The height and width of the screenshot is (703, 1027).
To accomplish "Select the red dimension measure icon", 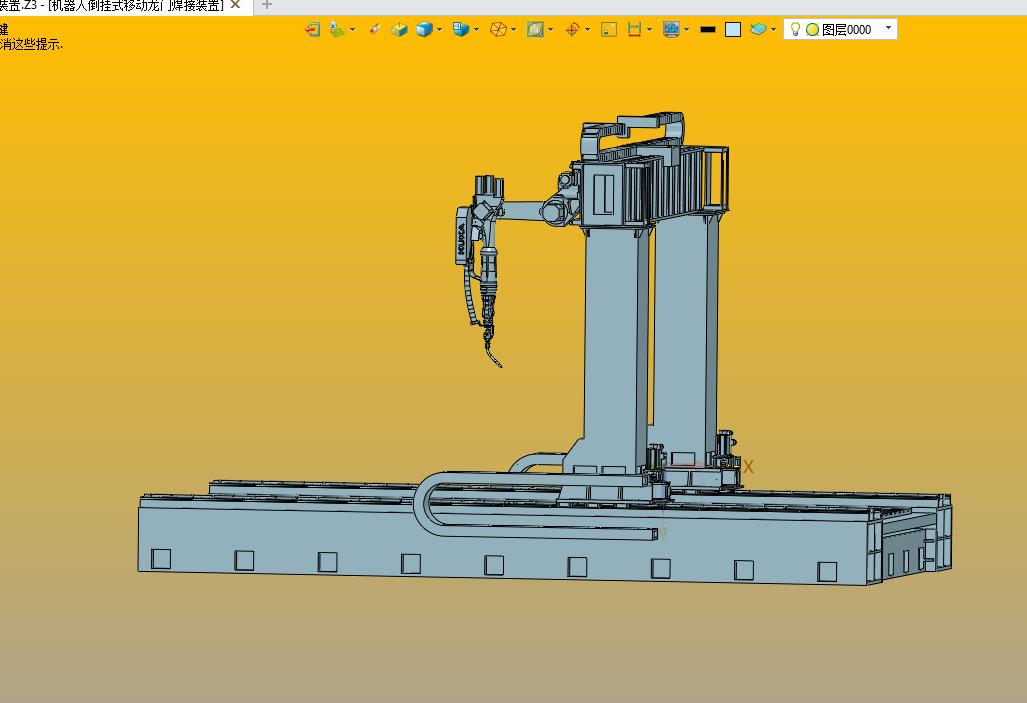I will [634, 29].
